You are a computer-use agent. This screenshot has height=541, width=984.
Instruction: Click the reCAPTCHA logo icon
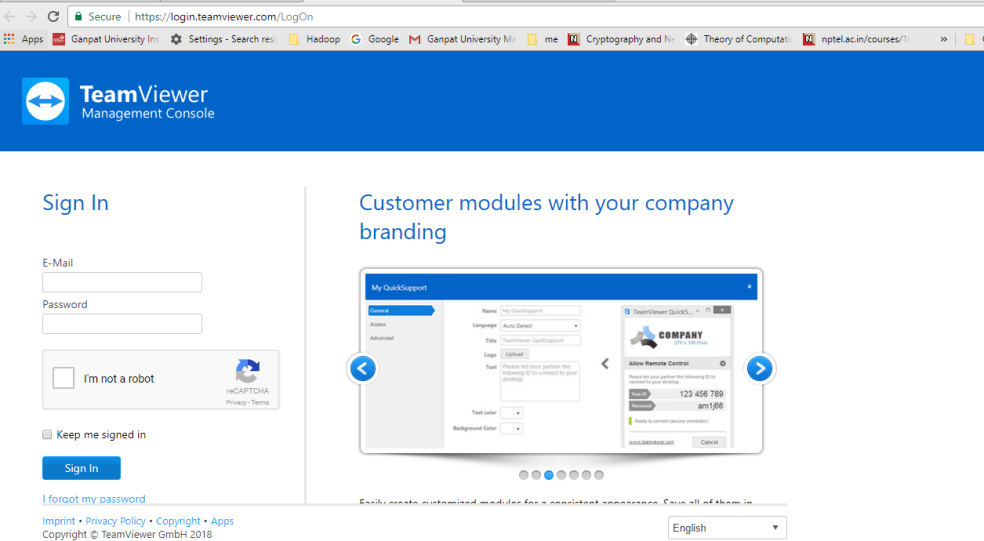coord(248,371)
